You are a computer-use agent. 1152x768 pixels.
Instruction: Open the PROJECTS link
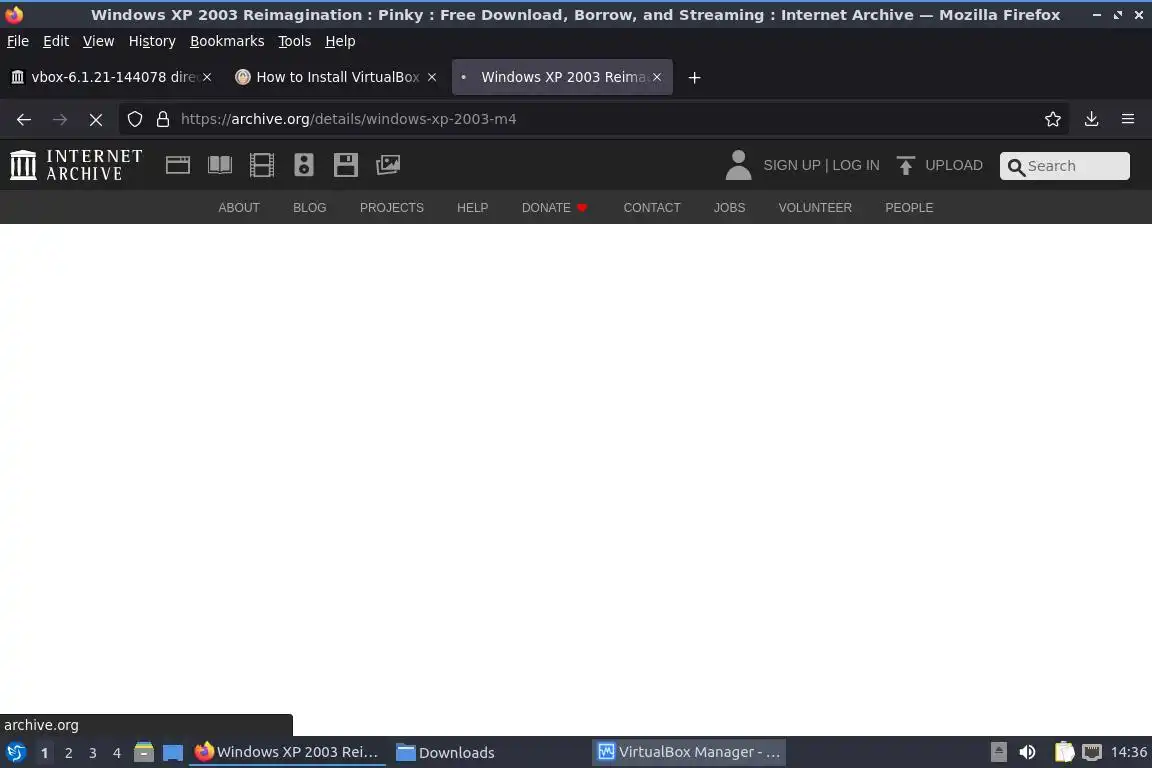[392, 208]
